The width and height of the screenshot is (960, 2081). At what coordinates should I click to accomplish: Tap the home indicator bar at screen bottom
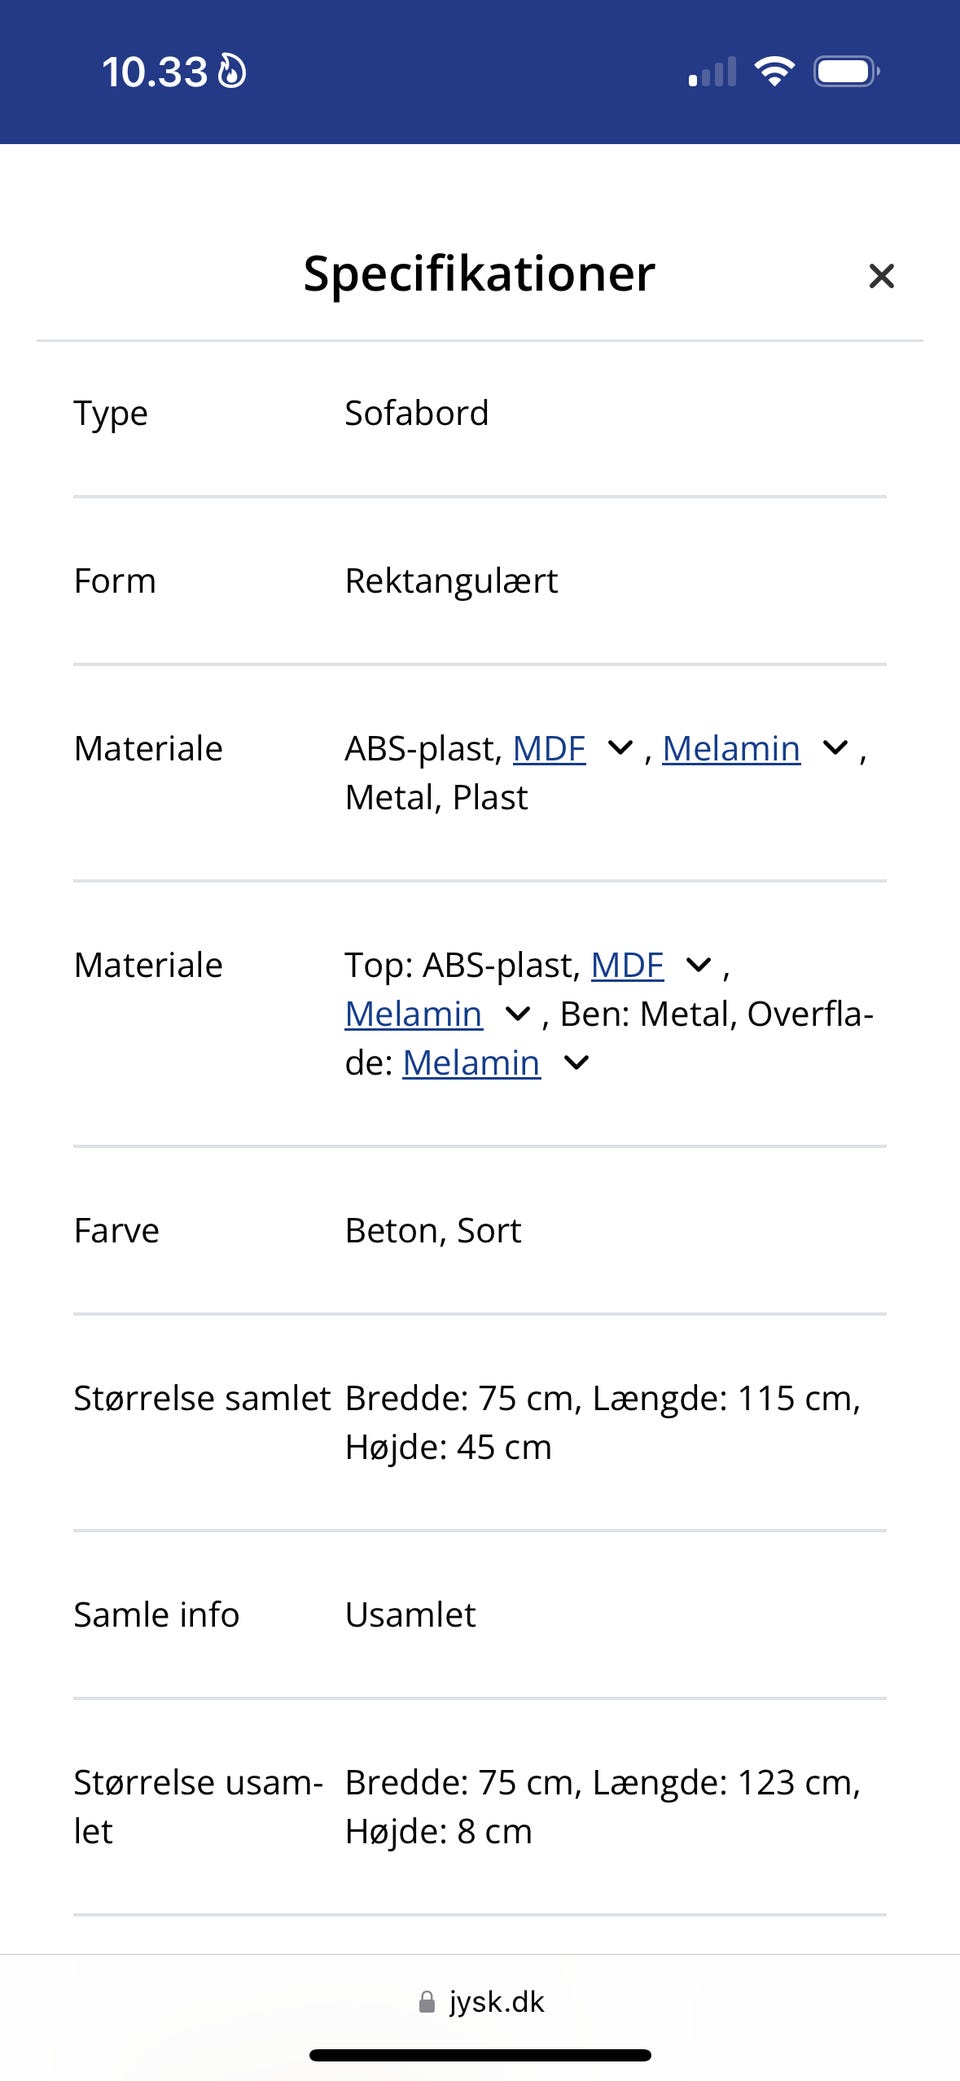pos(480,2051)
